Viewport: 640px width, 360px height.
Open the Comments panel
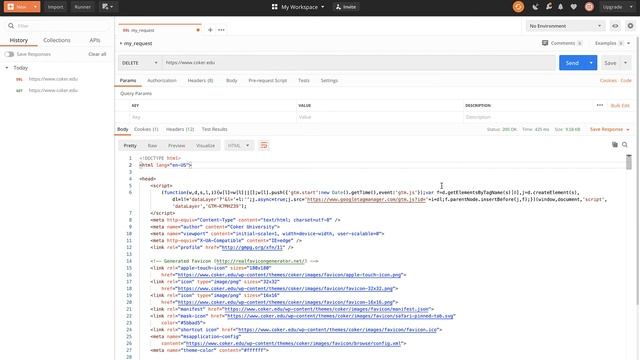[562, 43]
